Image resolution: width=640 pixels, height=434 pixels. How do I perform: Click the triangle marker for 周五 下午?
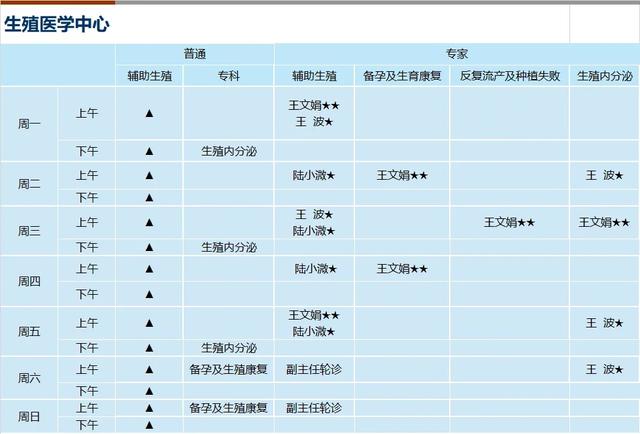click(x=149, y=348)
